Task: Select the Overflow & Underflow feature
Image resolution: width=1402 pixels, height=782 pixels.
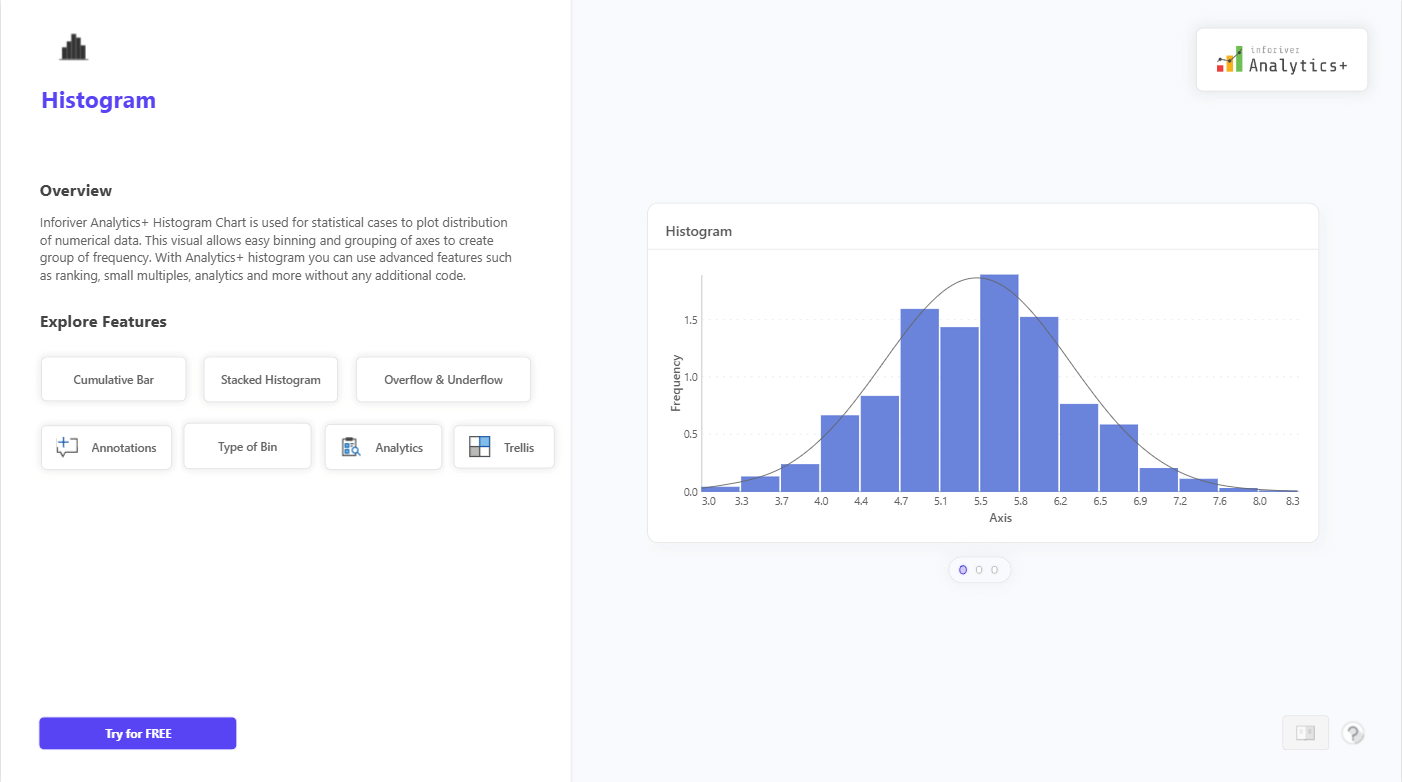Action: click(x=443, y=380)
